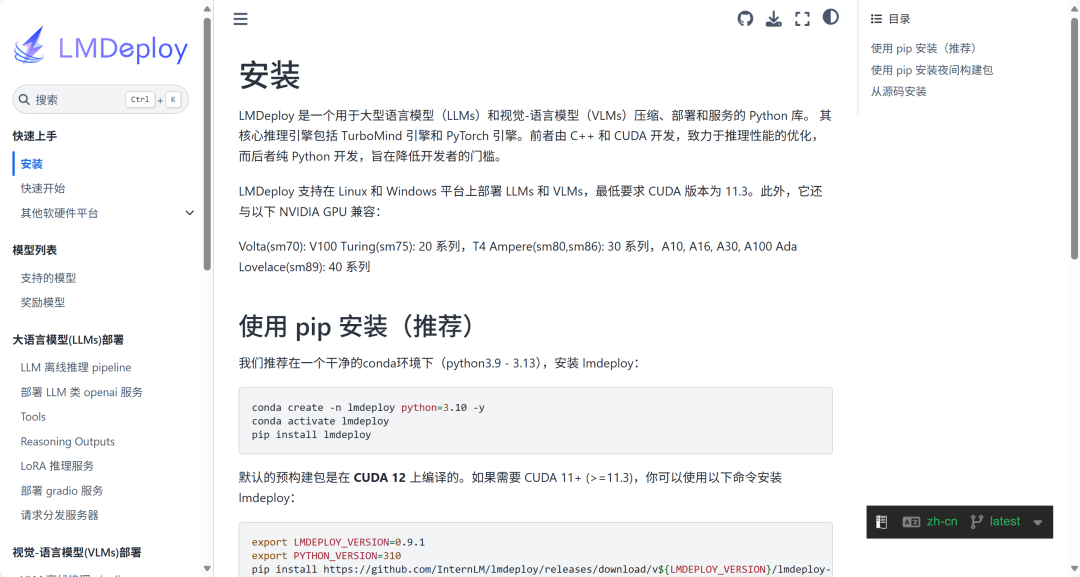Open 部署 LLM 类 openai 服务 page
This screenshot has width=1080, height=577.
(81, 392)
